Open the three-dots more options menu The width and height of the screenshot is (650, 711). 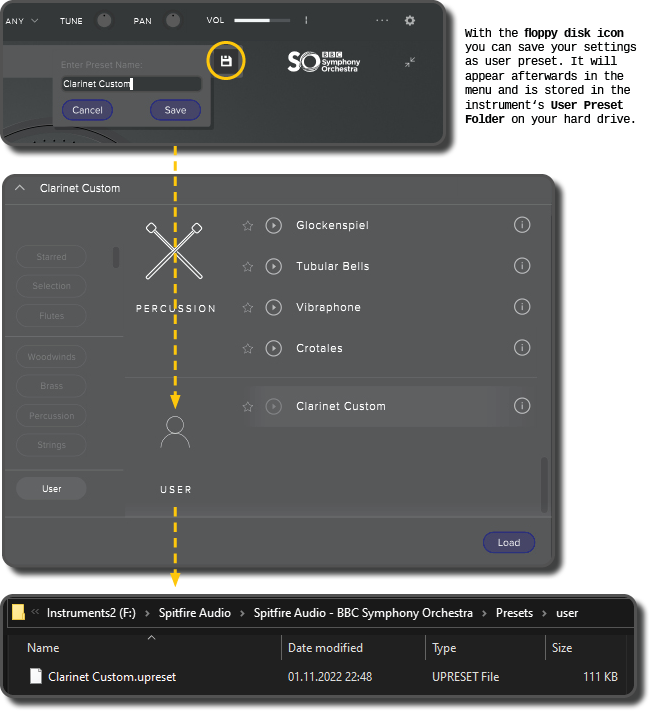[x=382, y=20]
